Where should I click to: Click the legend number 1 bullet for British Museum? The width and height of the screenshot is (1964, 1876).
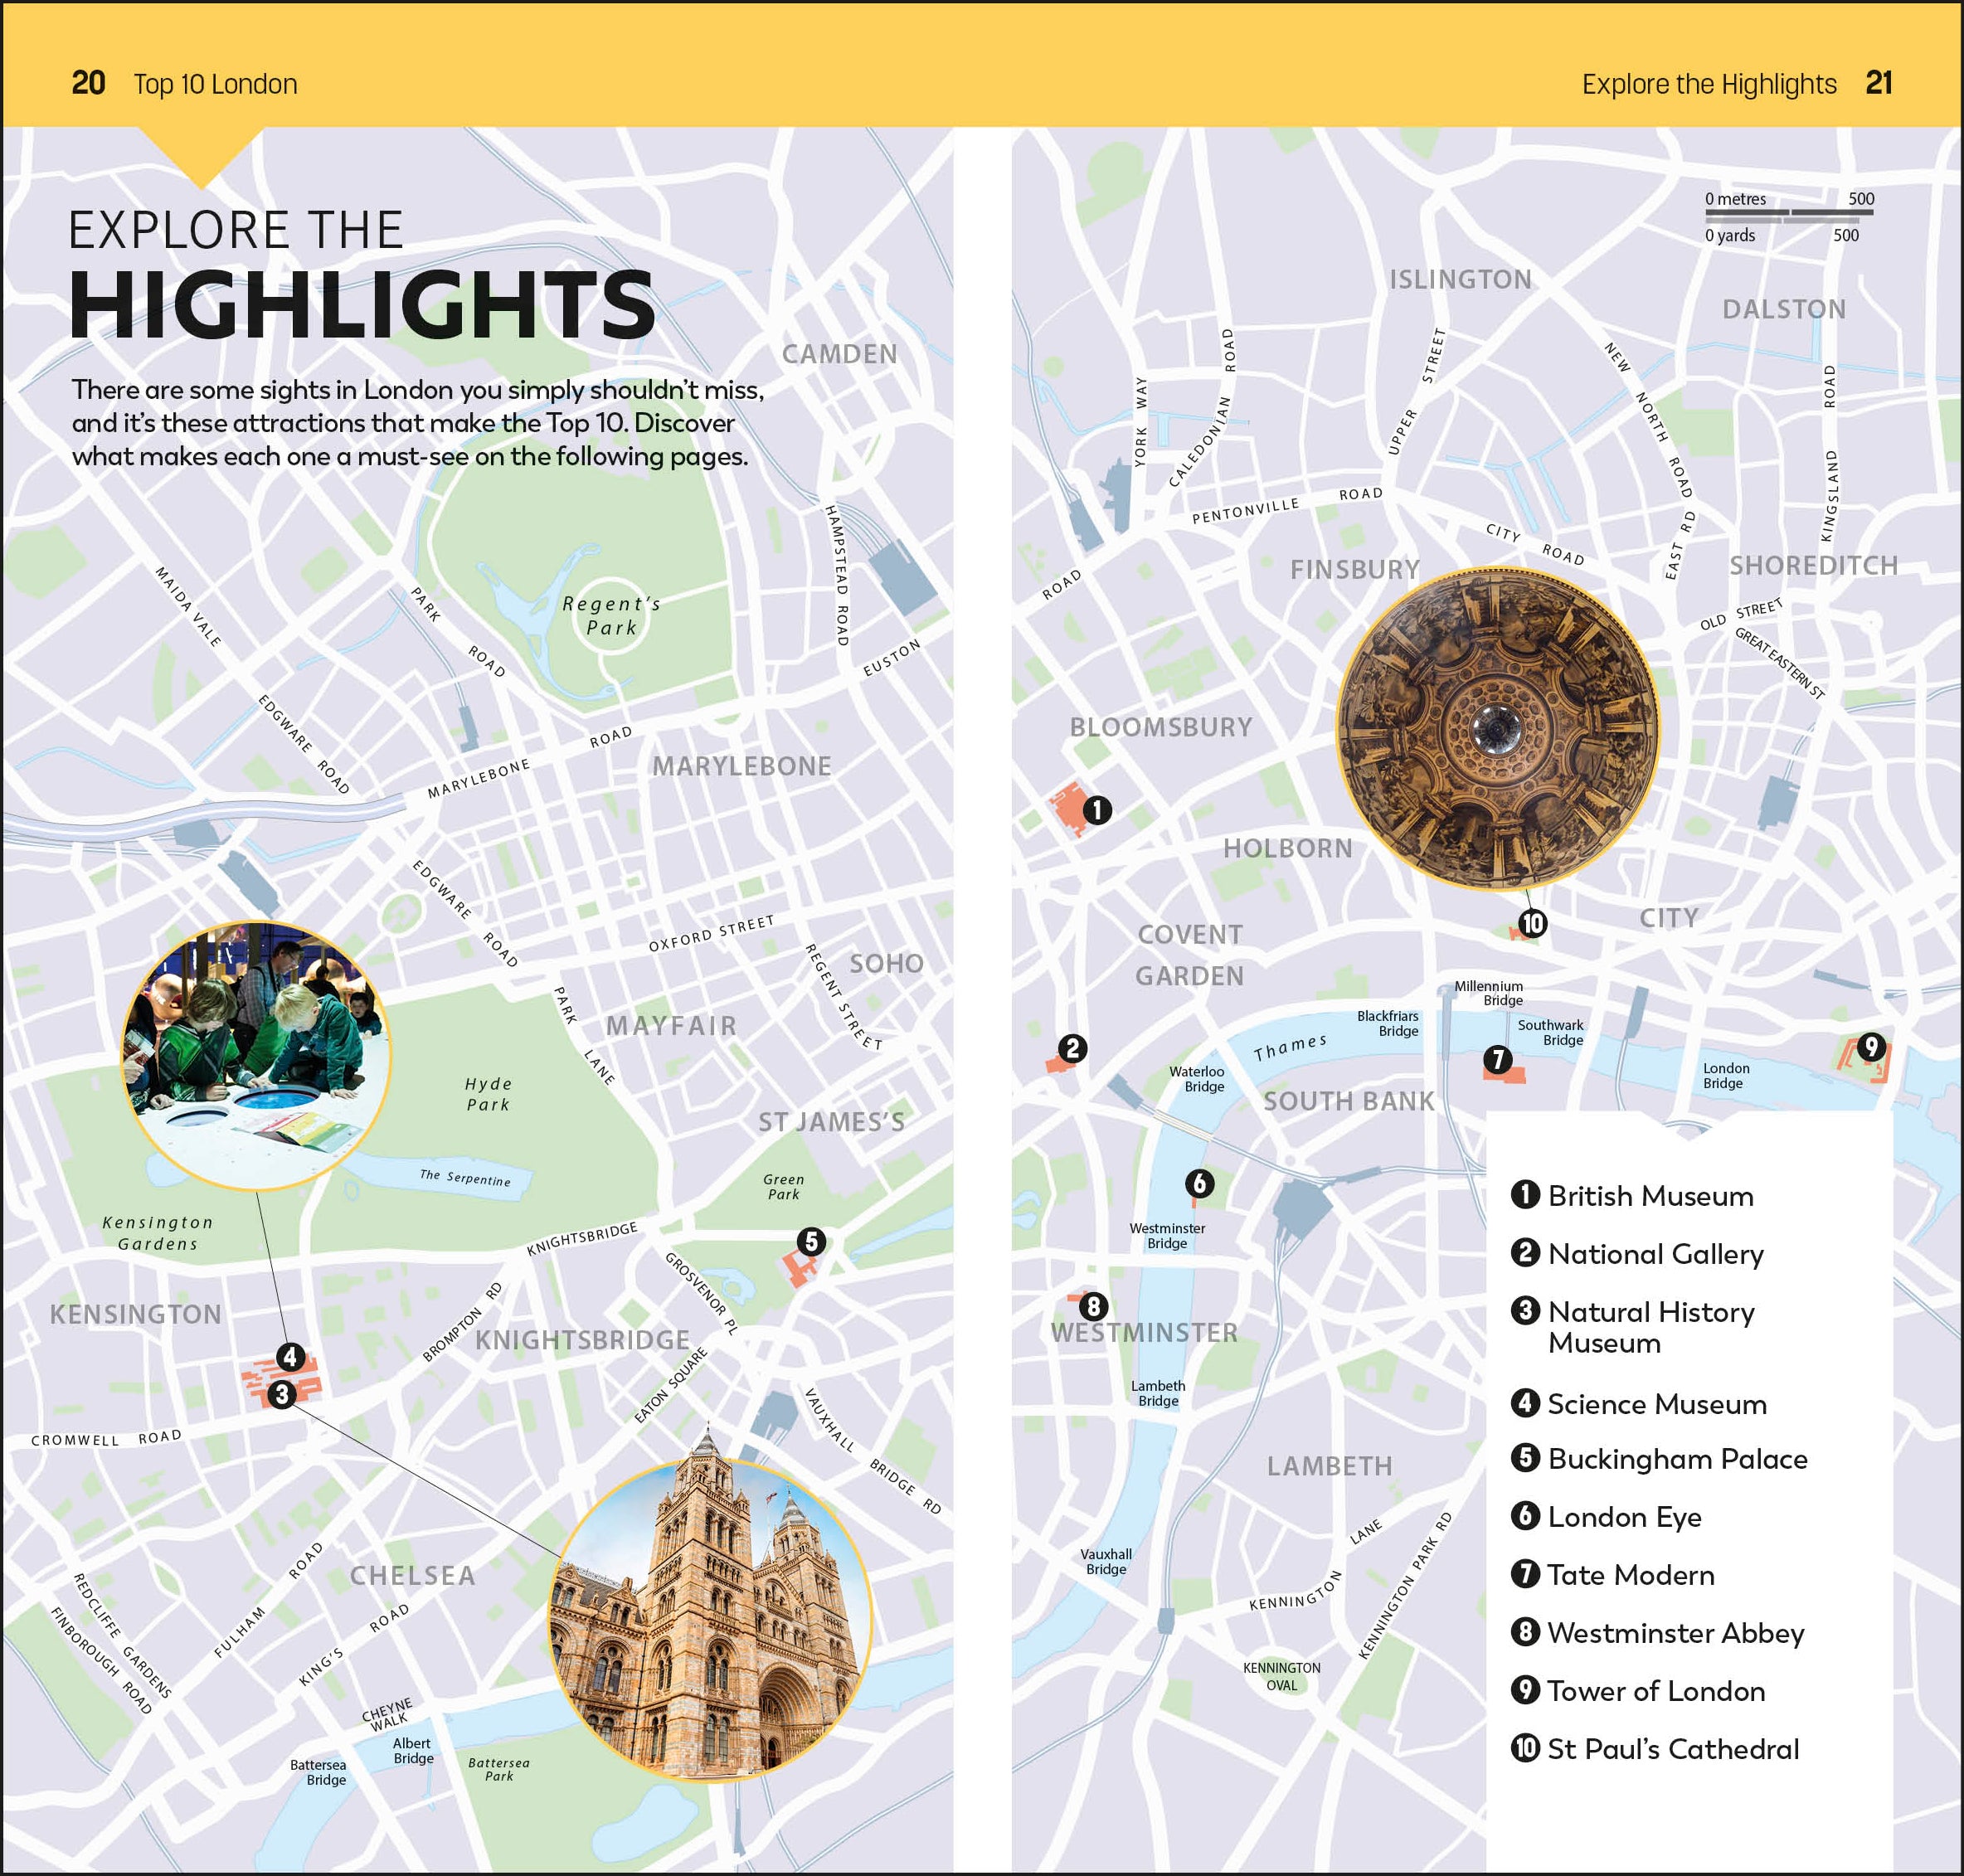click(x=1525, y=1194)
